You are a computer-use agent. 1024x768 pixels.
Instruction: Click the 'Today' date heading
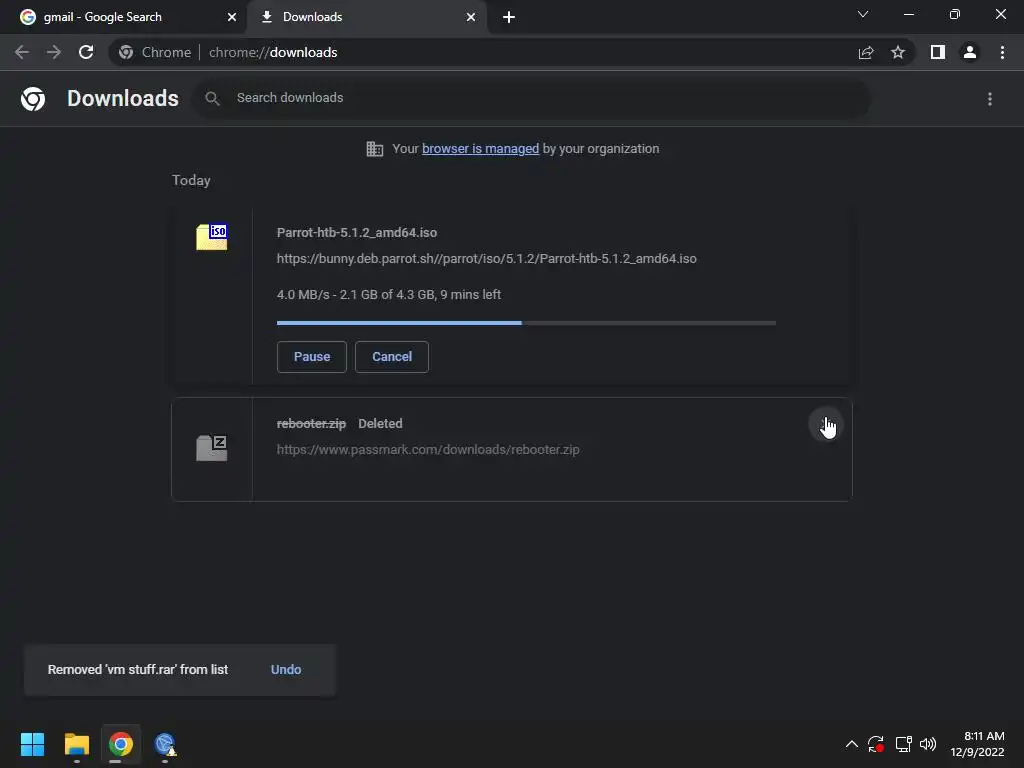[x=191, y=180]
